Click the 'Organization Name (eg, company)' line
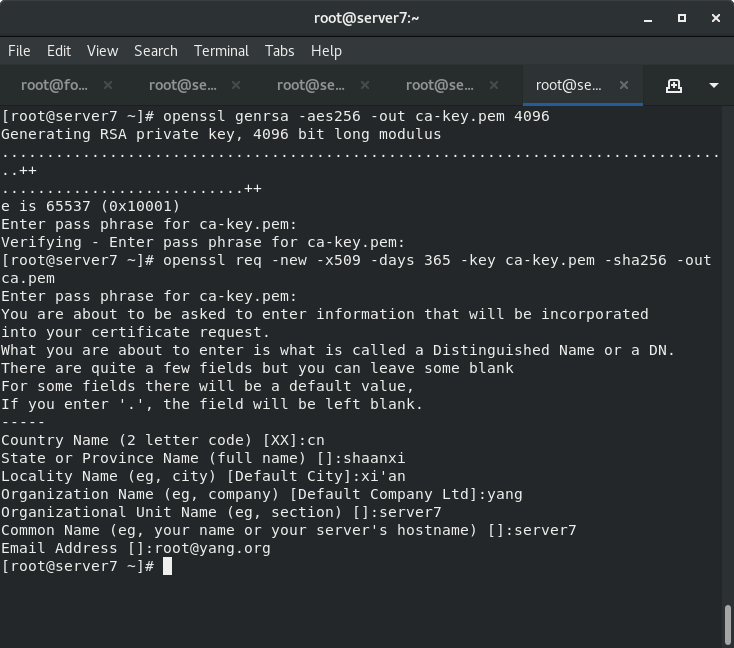 tap(262, 494)
